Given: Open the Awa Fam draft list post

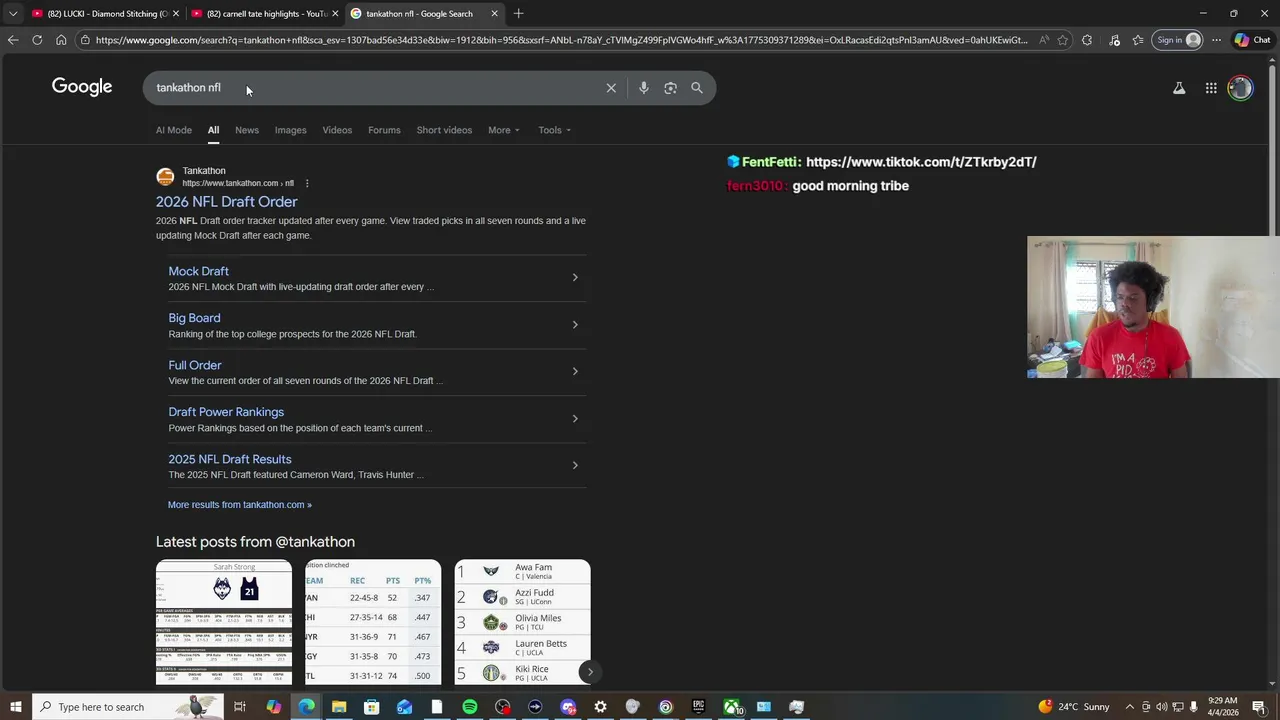Looking at the screenshot, I should pyautogui.click(x=522, y=622).
